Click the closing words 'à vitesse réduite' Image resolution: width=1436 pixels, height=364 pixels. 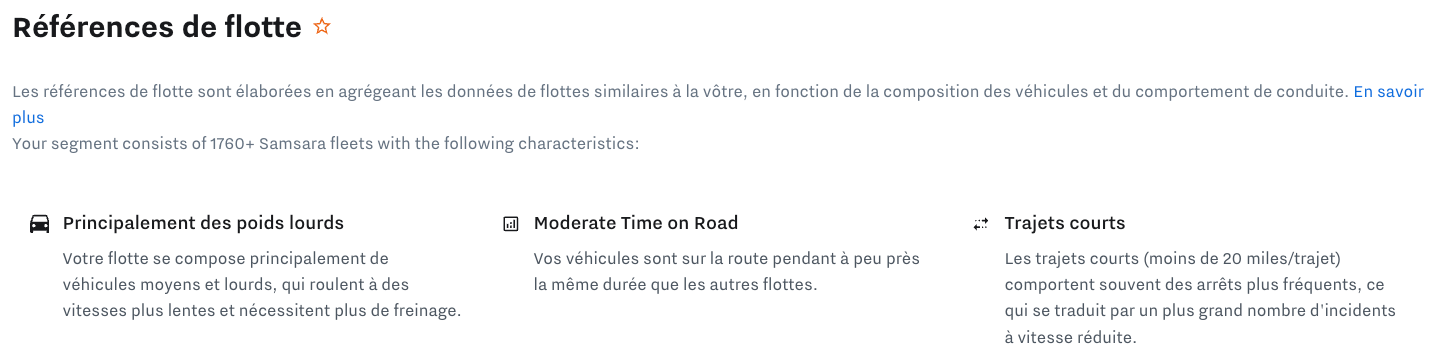point(1070,337)
